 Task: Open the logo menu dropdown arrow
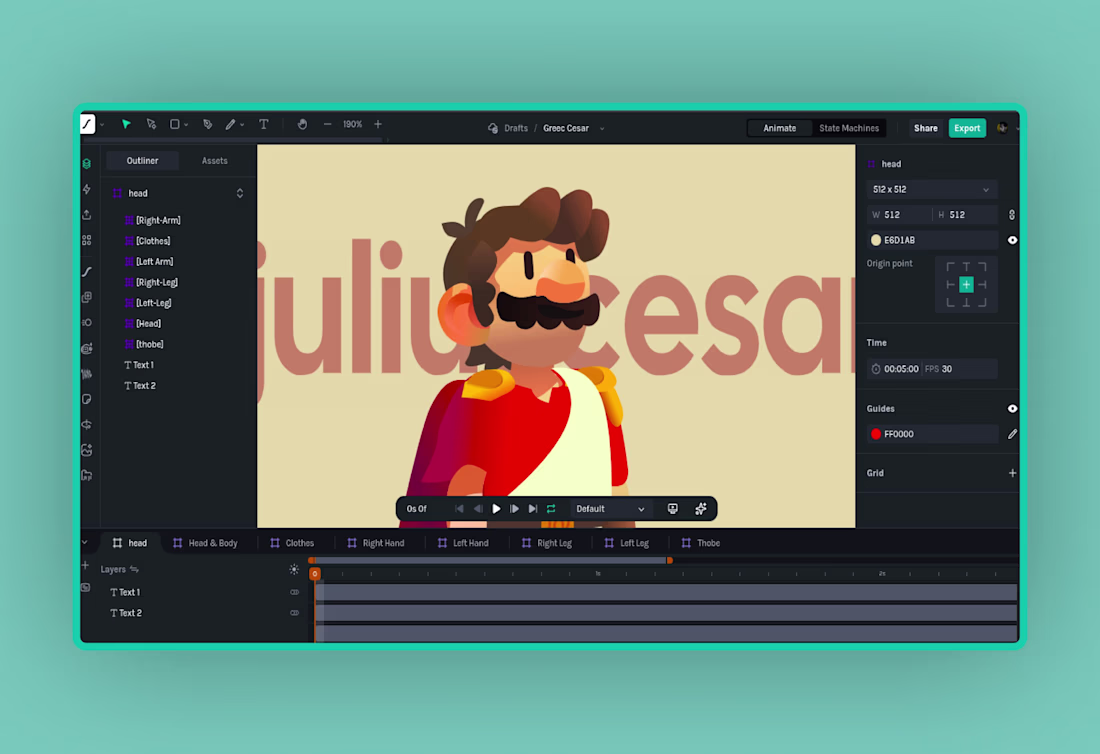tap(102, 125)
